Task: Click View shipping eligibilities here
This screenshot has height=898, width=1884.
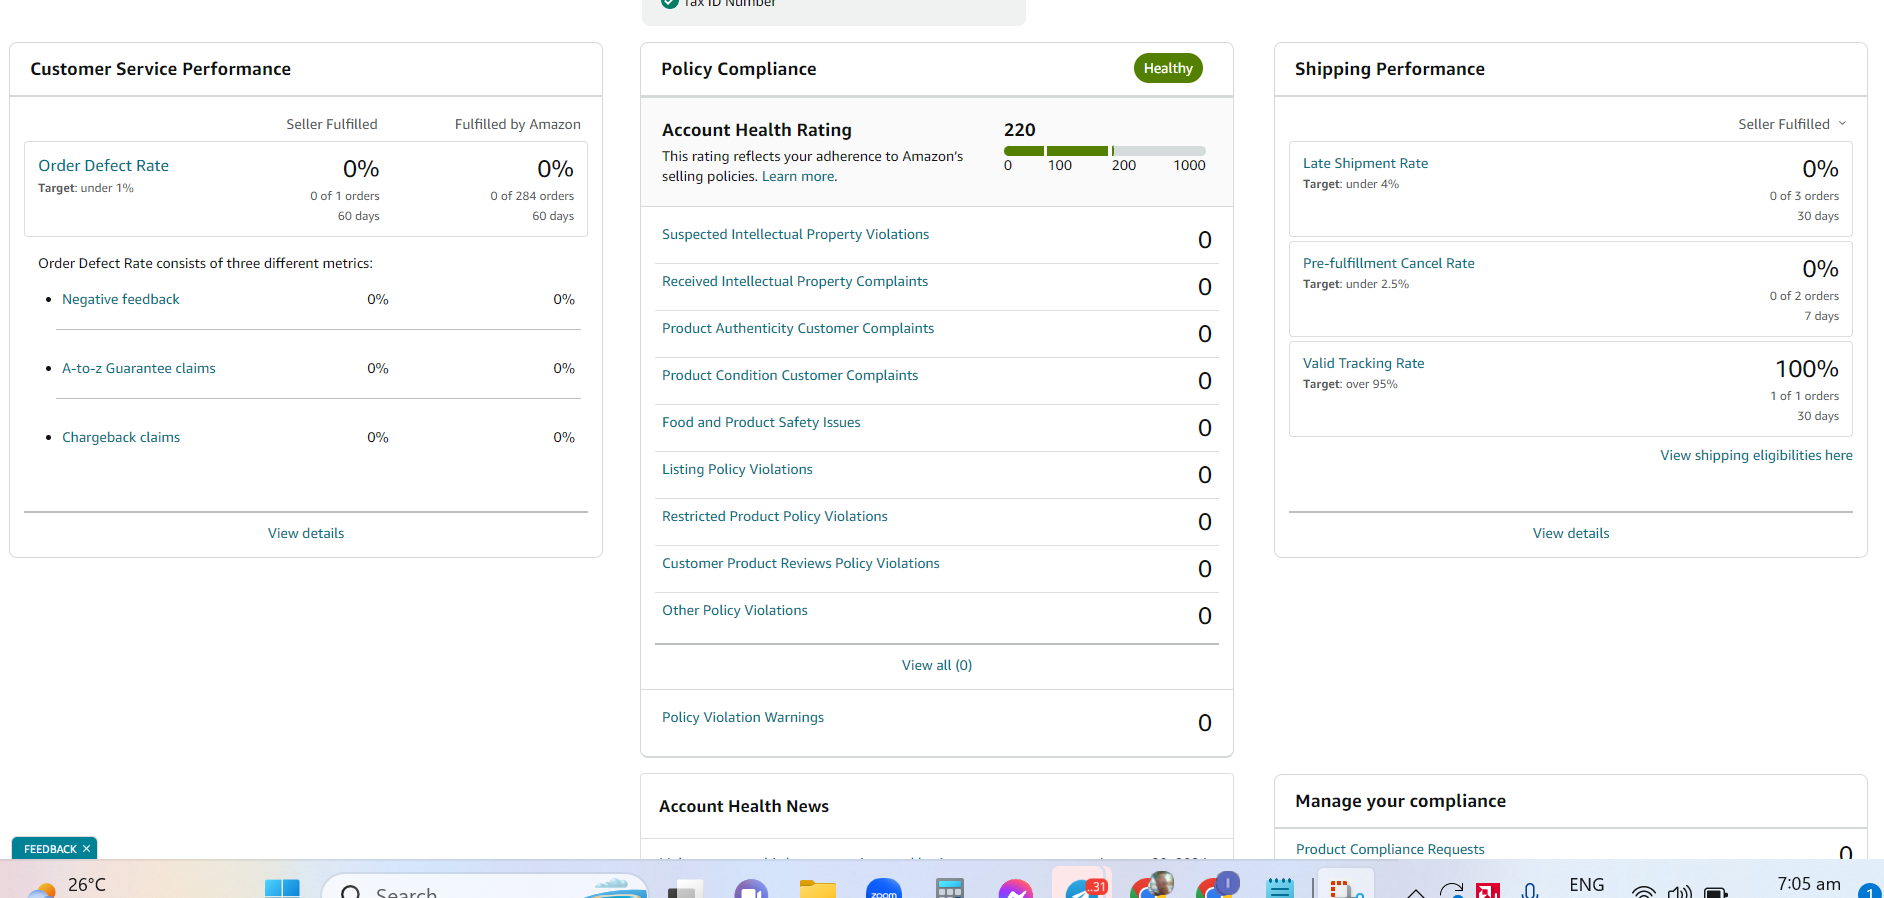Action: 1756,455
